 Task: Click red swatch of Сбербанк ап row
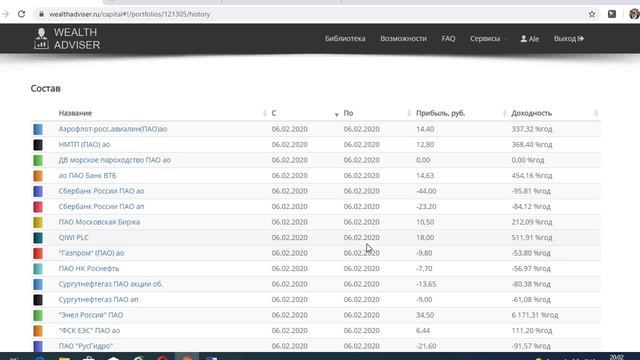point(38,207)
